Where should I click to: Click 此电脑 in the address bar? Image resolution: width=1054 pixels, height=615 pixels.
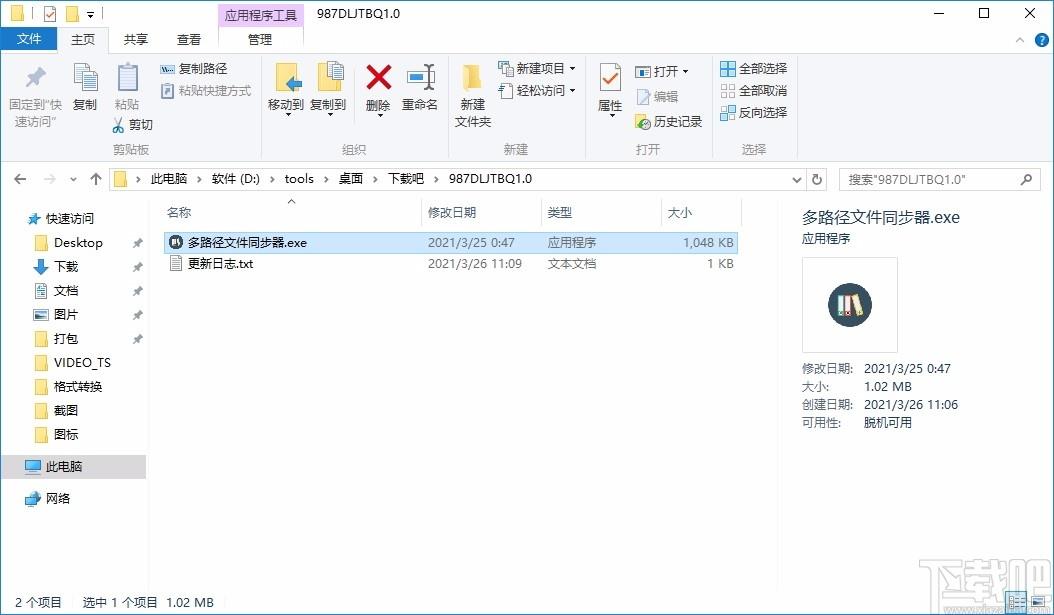point(169,179)
